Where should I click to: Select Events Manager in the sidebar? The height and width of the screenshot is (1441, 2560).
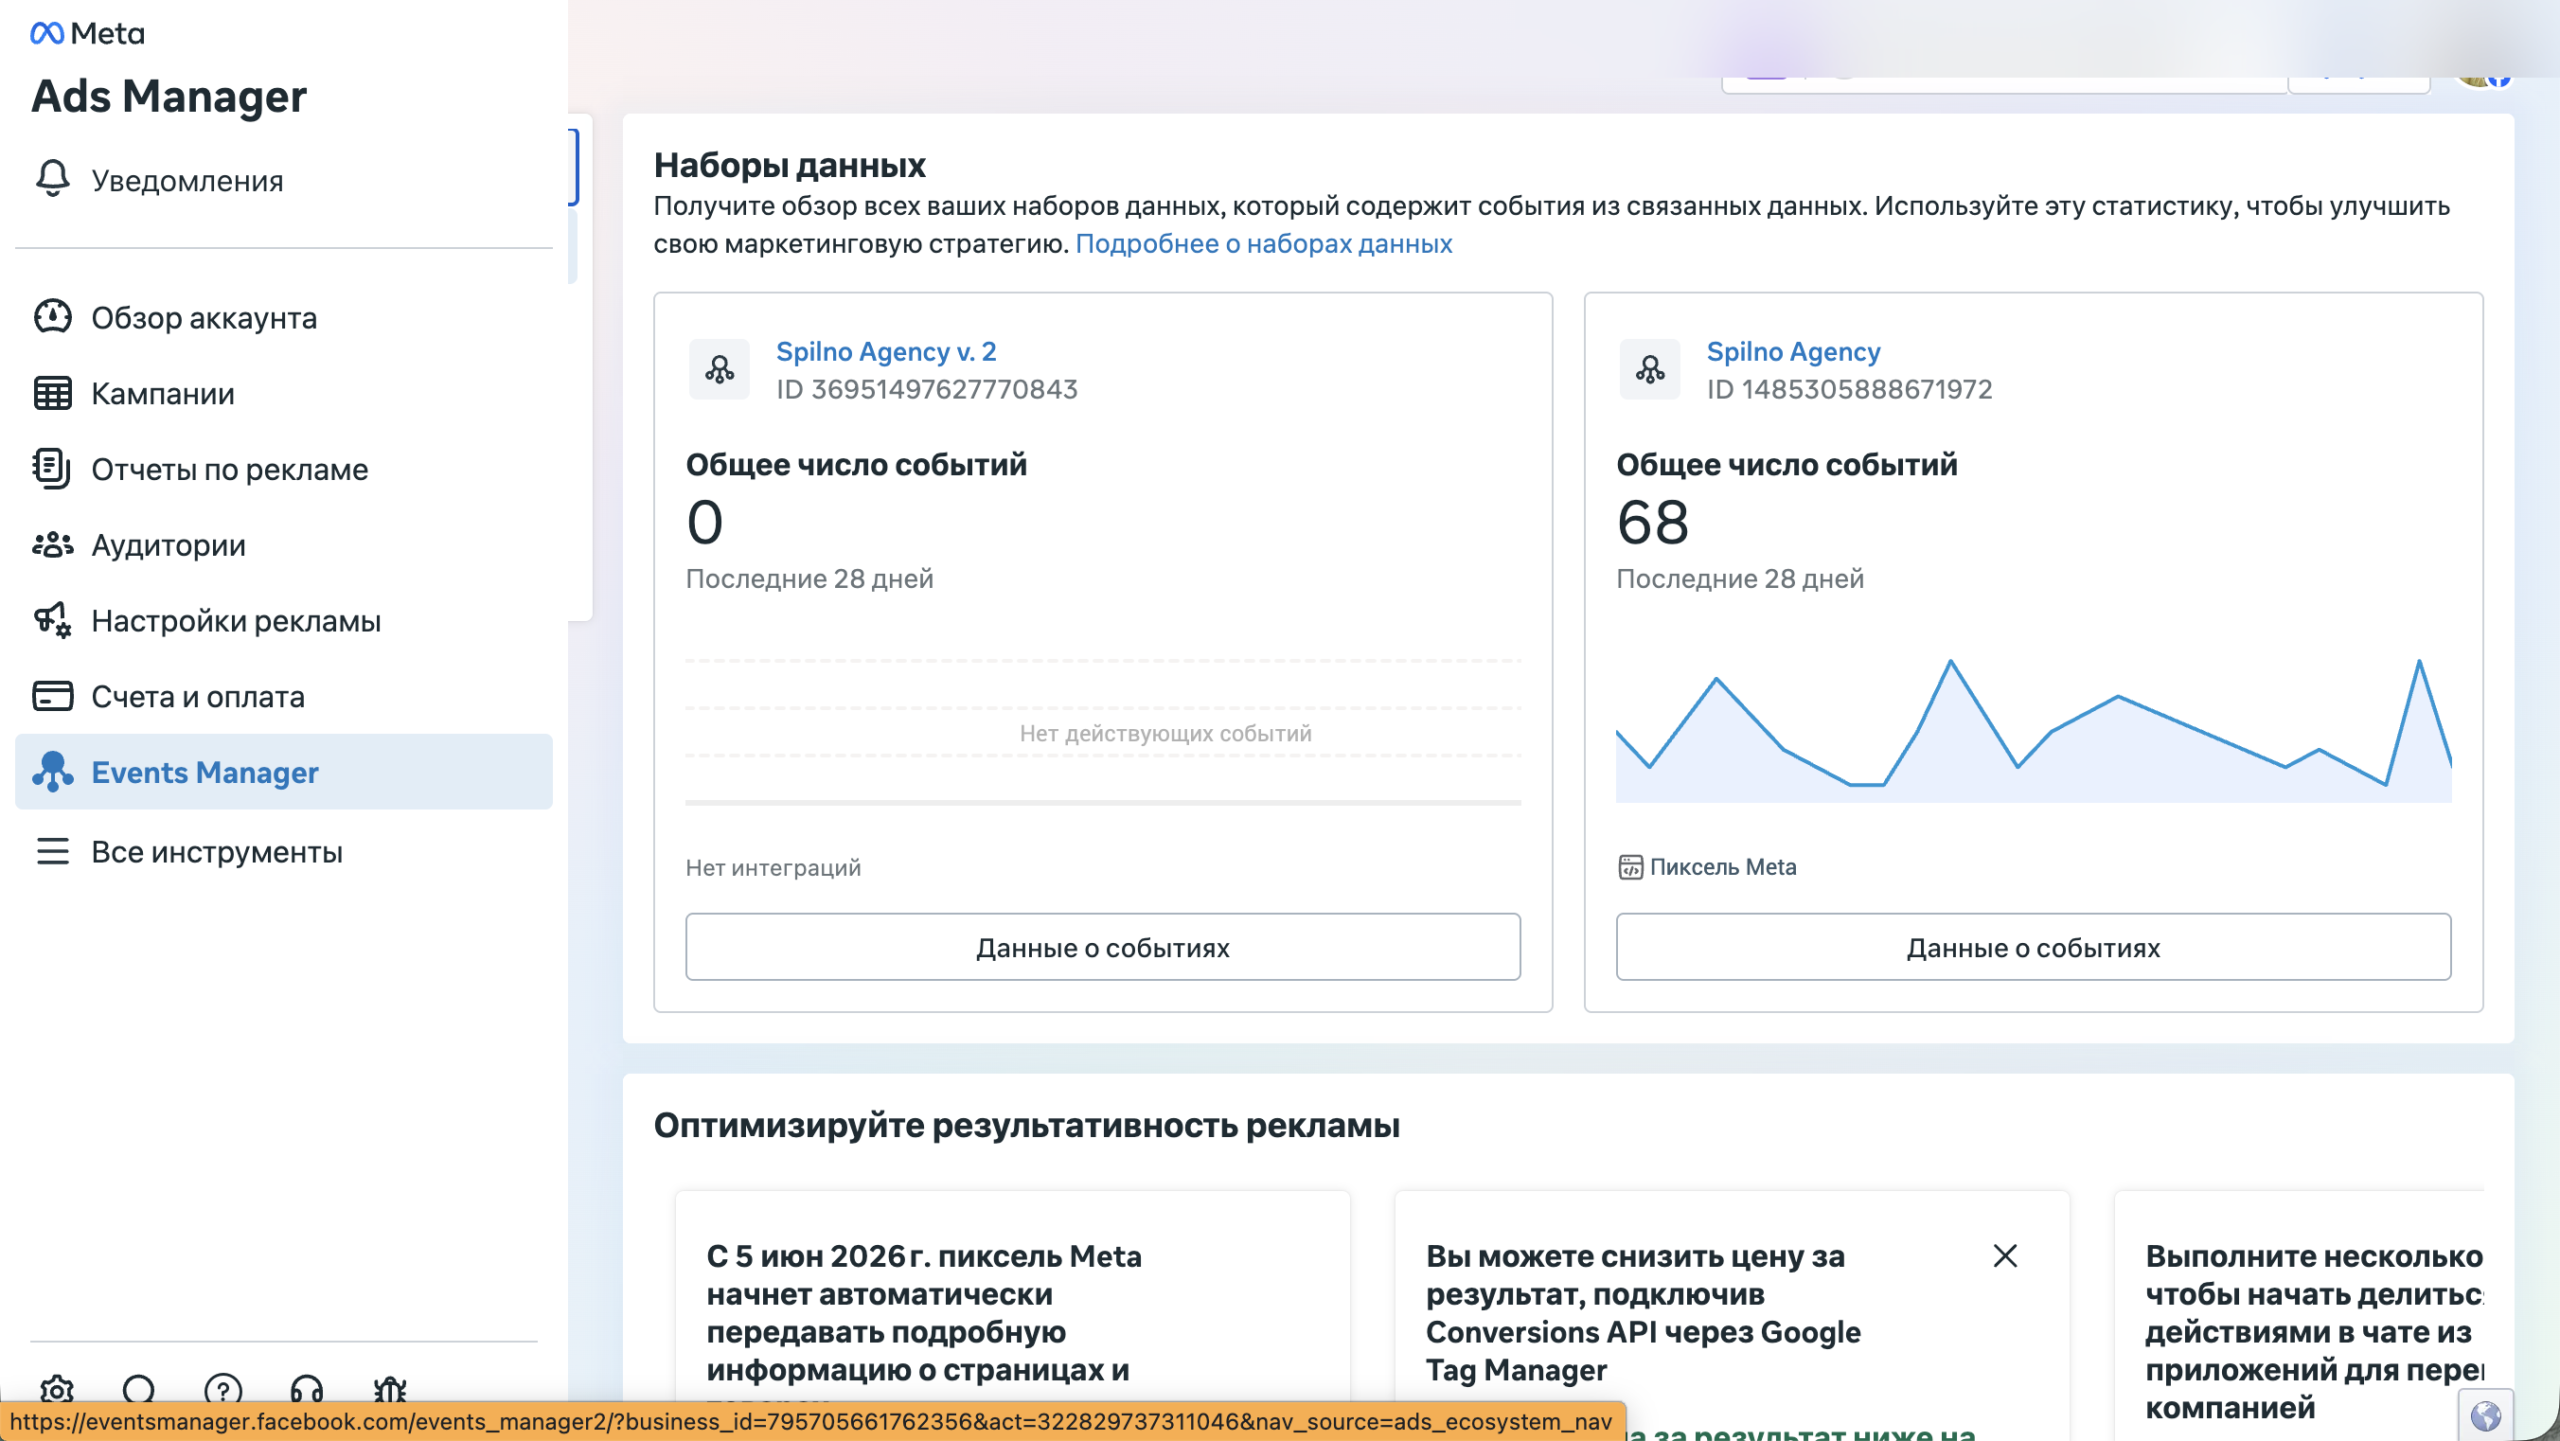(x=284, y=772)
